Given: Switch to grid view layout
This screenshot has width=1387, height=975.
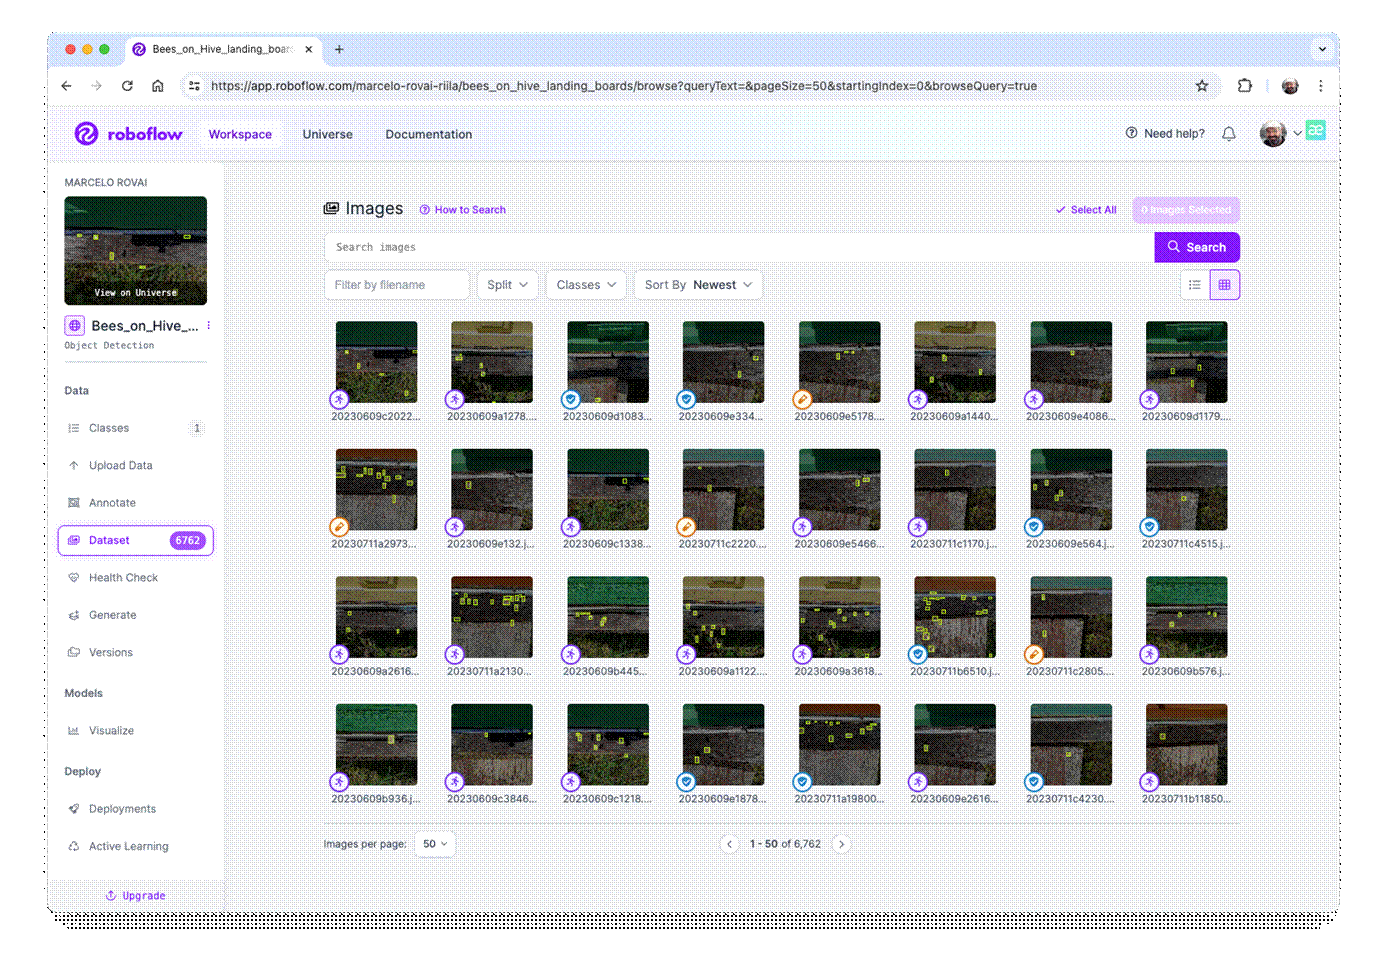Looking at the screenshot, I should tap(1224, 284).
